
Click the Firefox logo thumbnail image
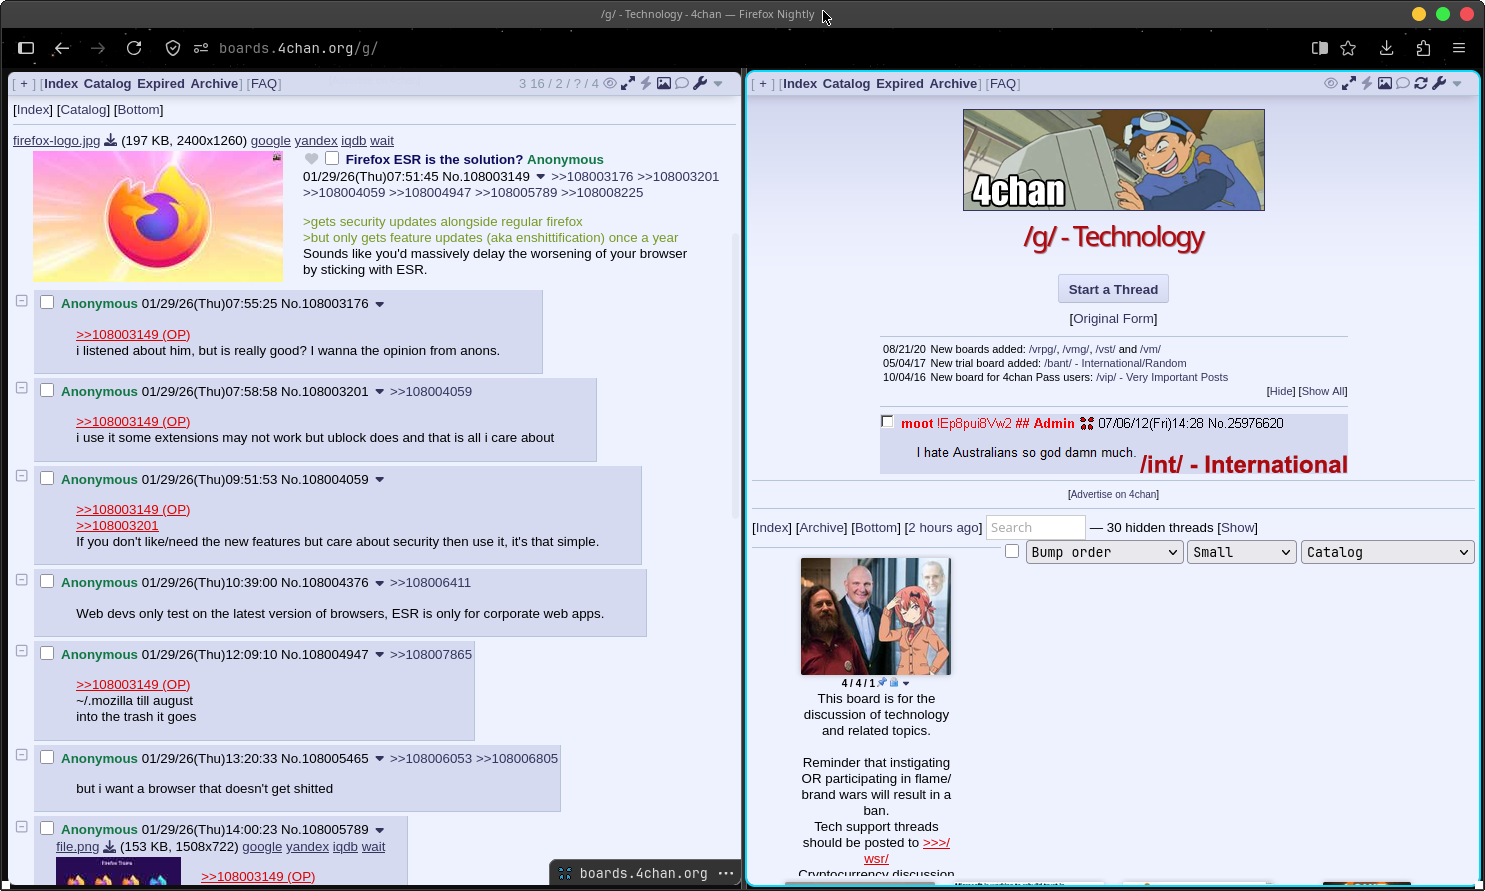pos(158,216)
